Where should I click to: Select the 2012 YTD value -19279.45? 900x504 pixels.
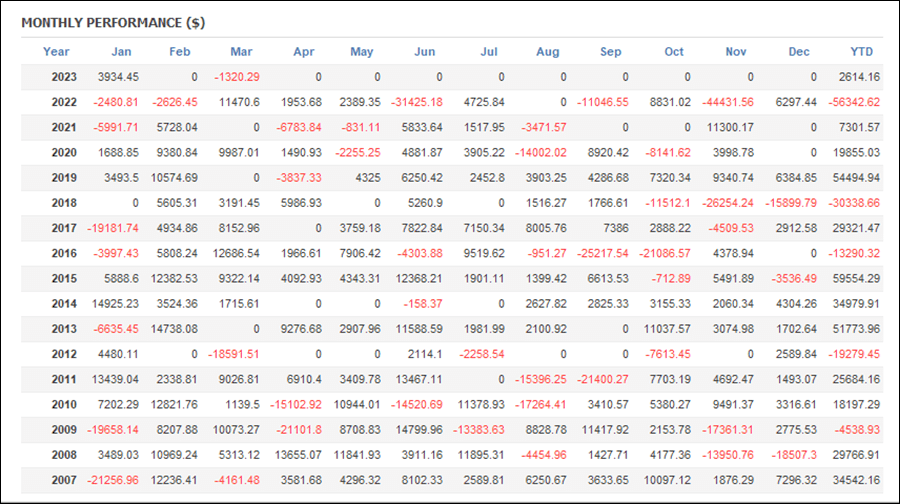point(854,354)
